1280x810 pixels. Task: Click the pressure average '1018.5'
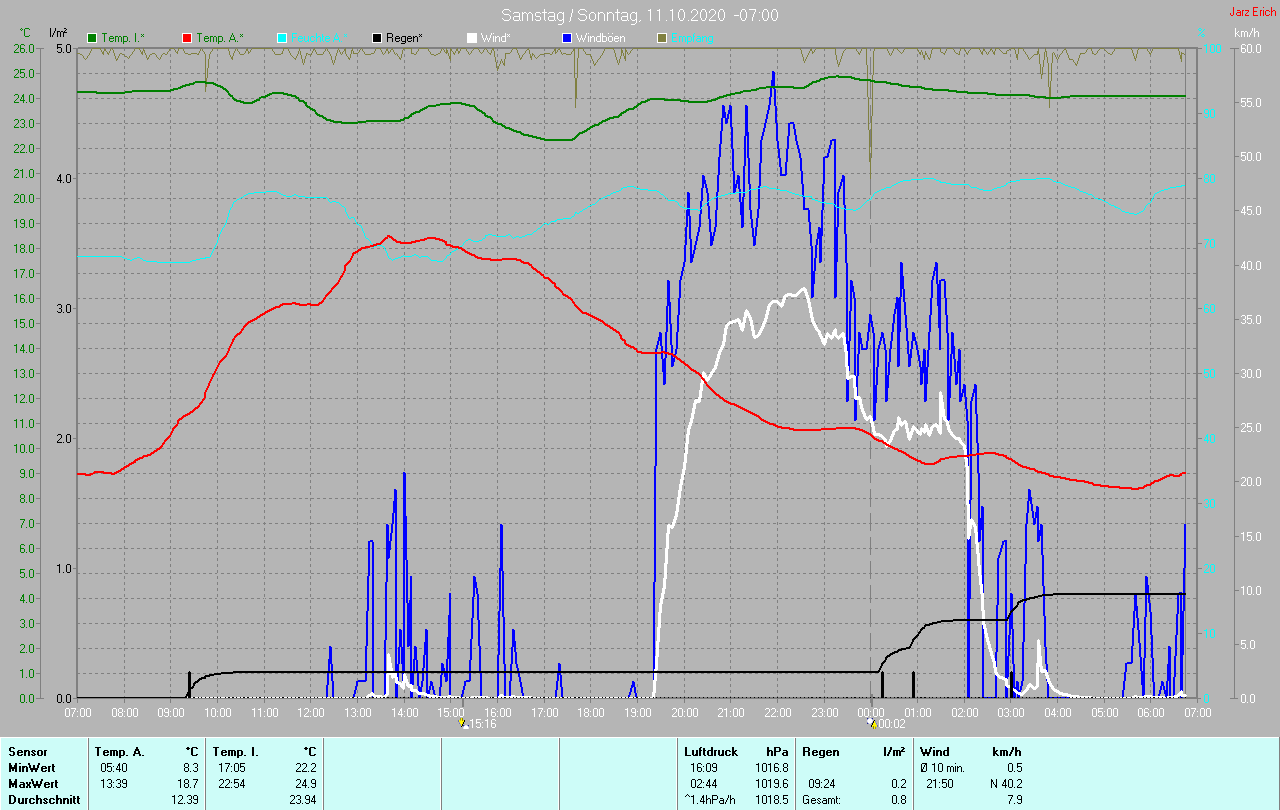point(772,800)
